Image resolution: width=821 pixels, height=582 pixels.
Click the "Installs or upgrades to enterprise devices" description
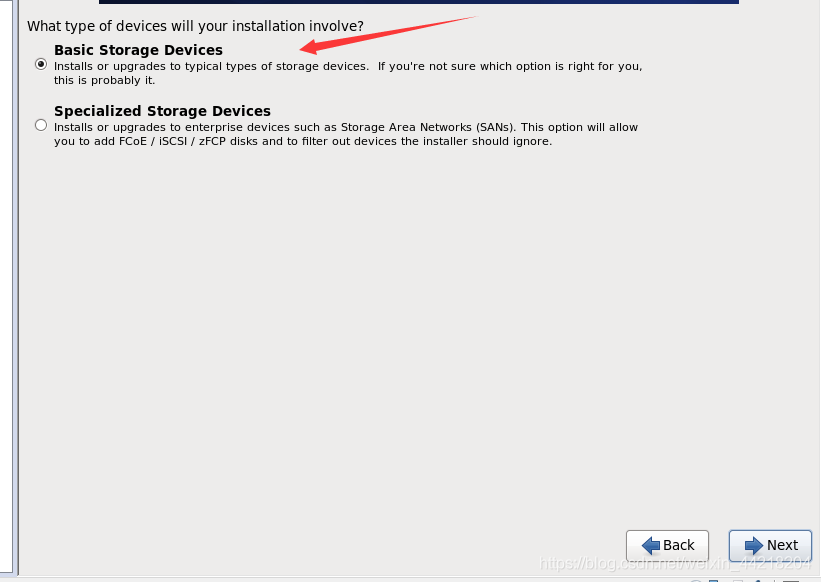[196, 127]
